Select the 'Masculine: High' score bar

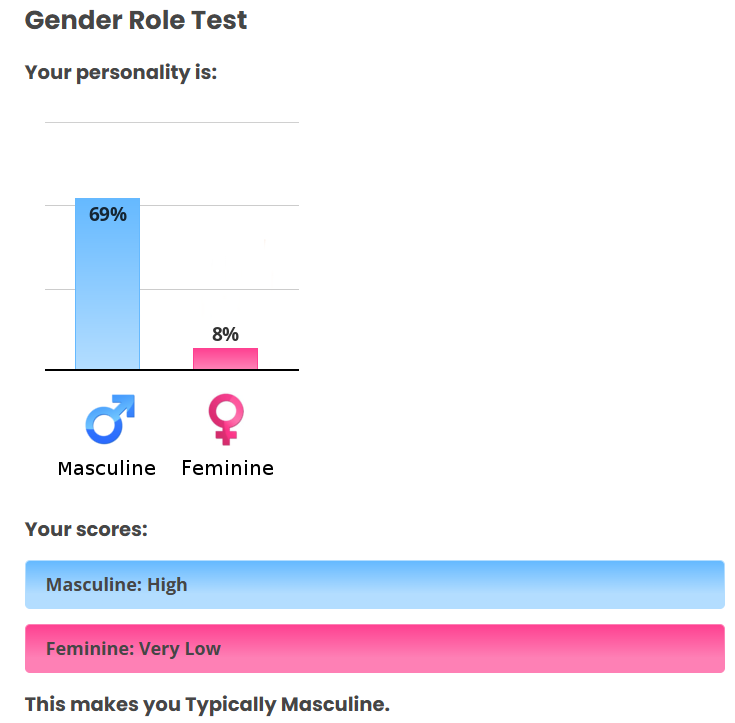pos(374,585)
